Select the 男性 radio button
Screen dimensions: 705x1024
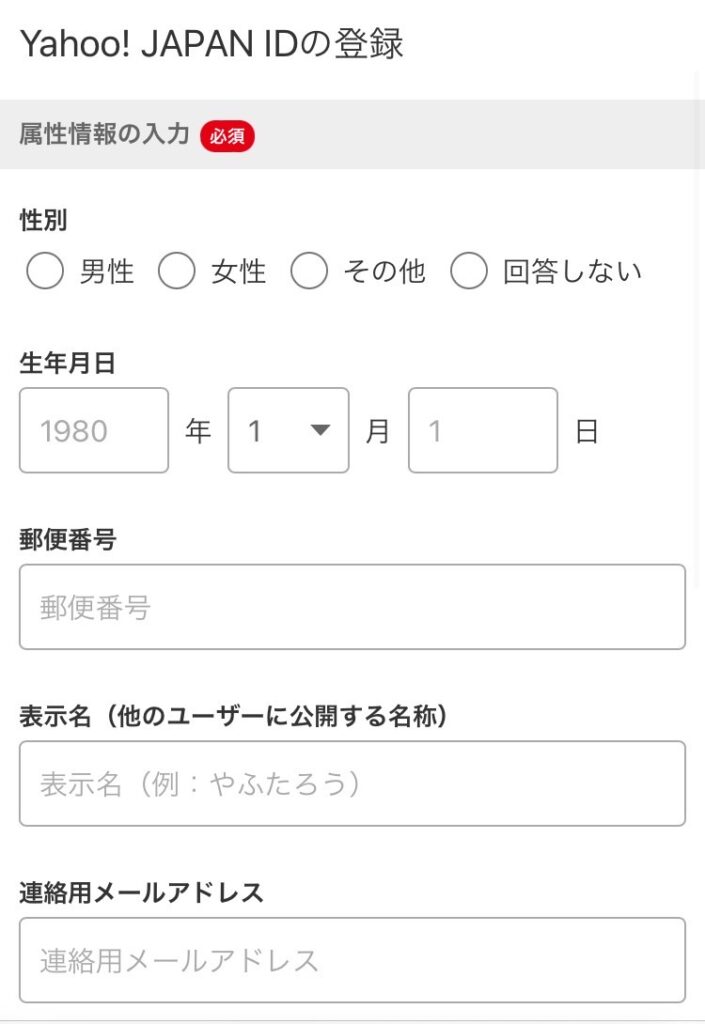click(x=45, y=271)
